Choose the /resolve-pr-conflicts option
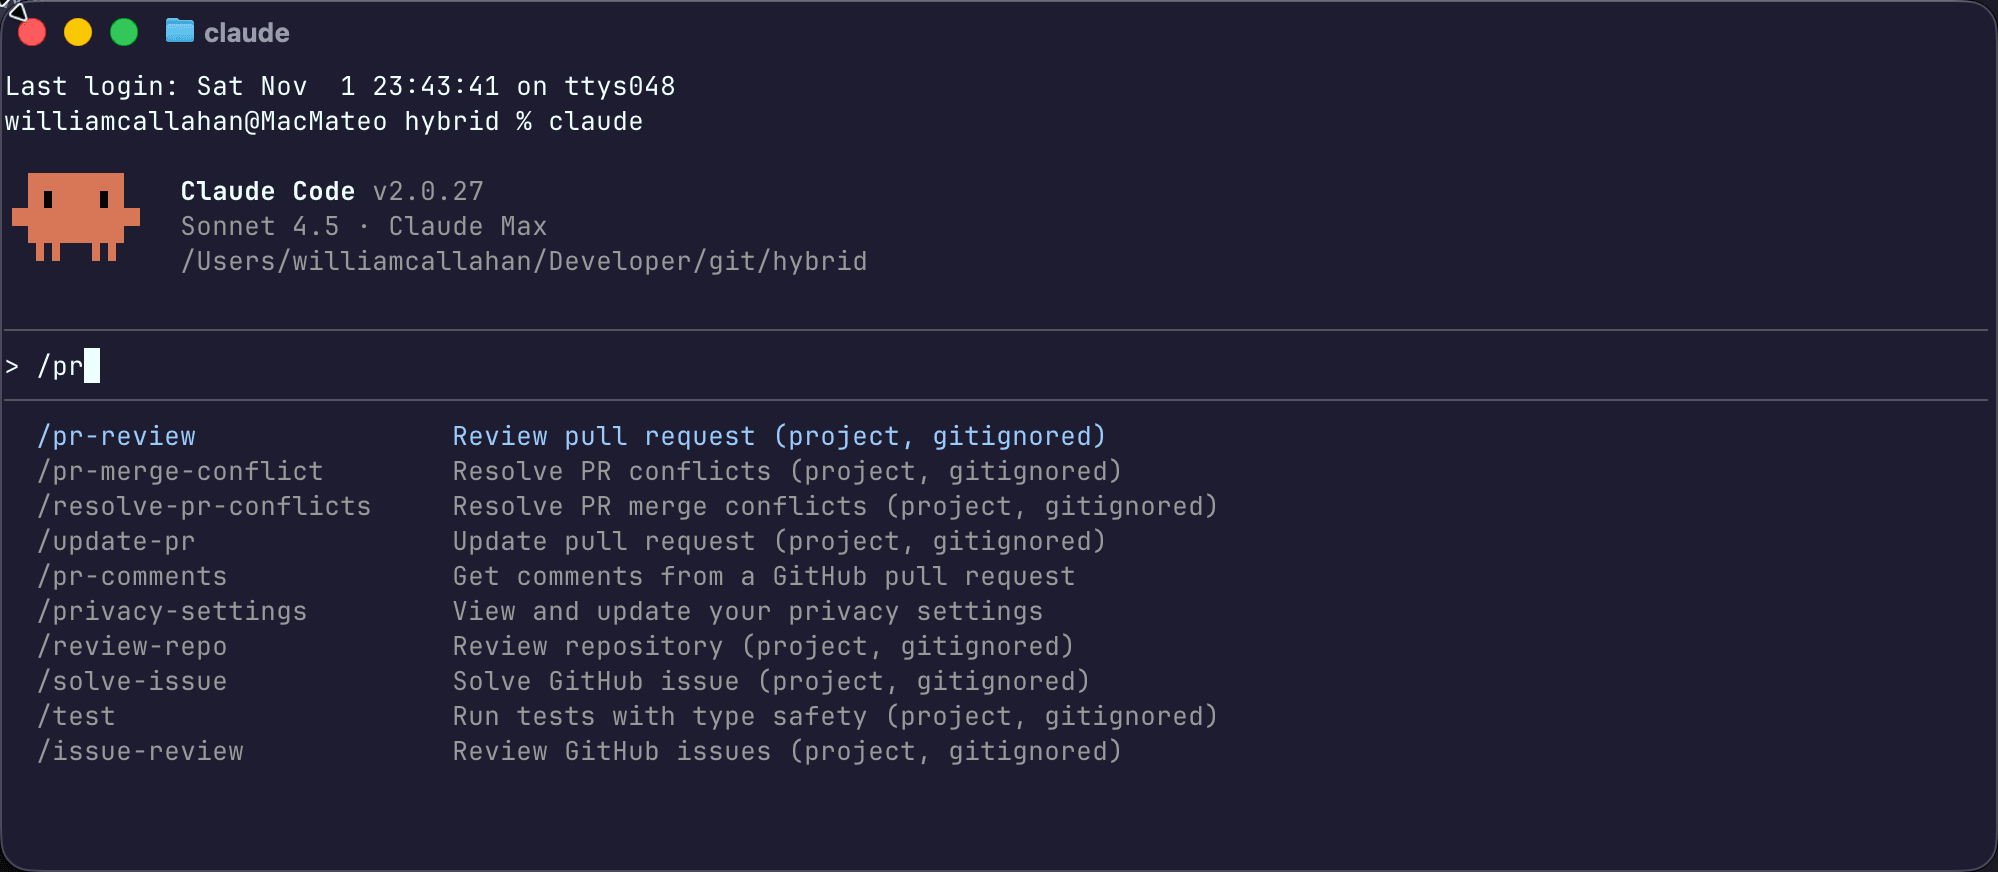The image size is (1998, 872). click(205, 506)
